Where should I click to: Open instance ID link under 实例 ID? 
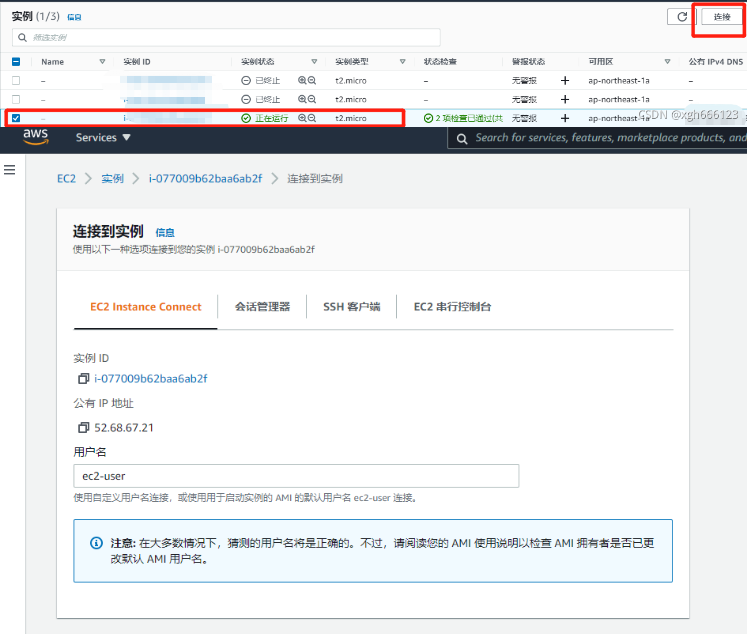click(x=151, y=379)
